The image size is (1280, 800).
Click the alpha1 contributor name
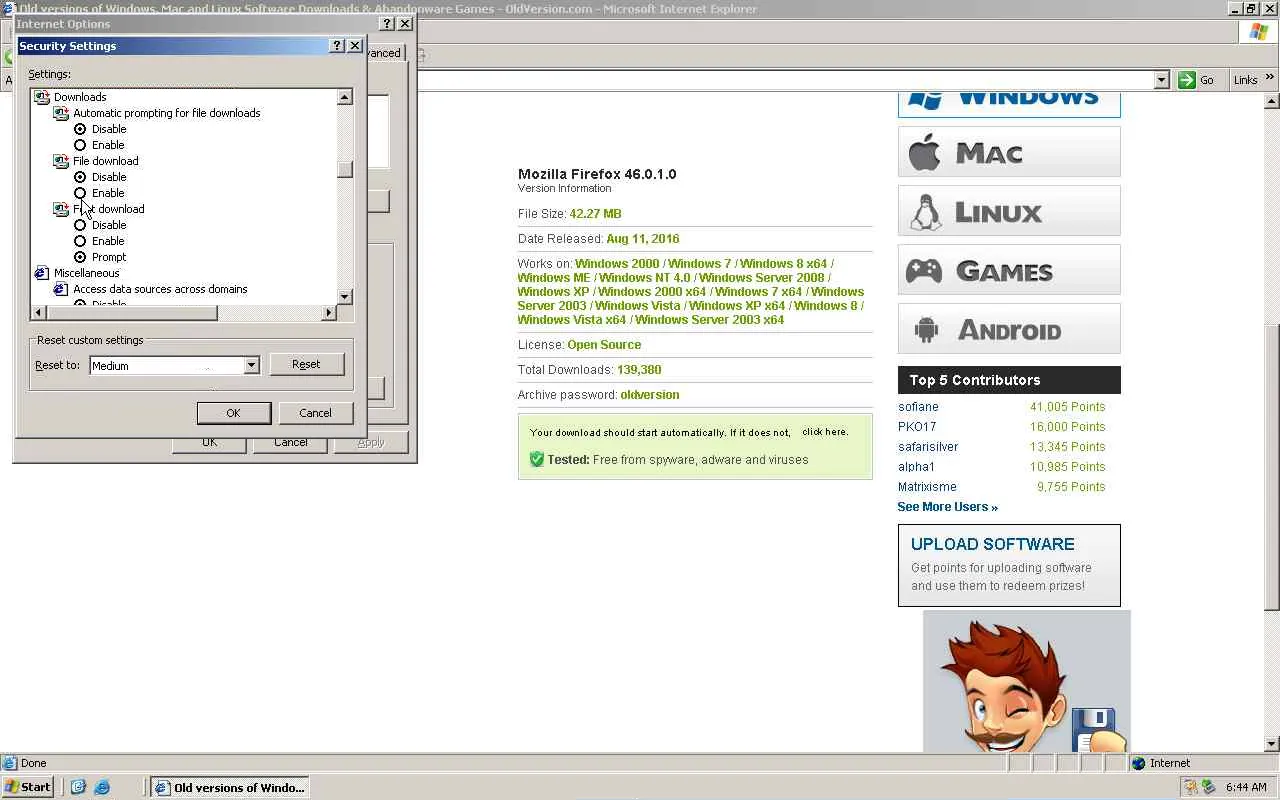click(x=916, y=467)
